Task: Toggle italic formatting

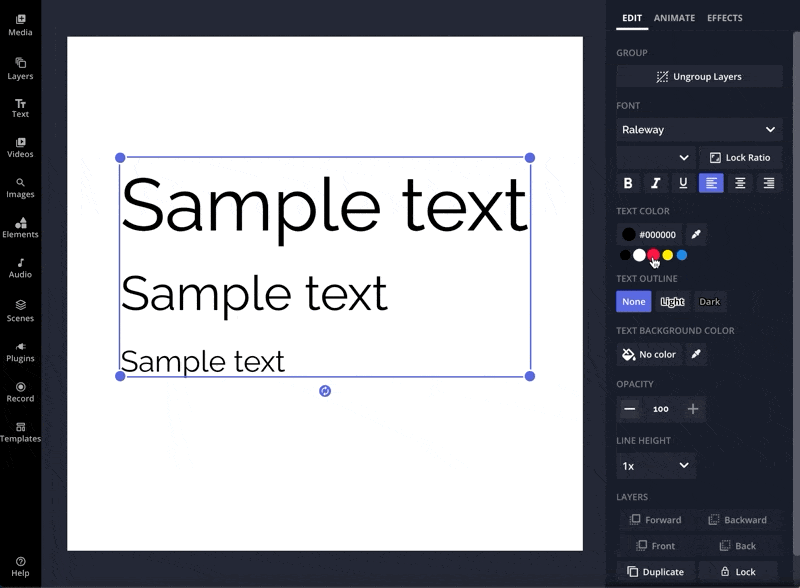Action: click(656, 183)
